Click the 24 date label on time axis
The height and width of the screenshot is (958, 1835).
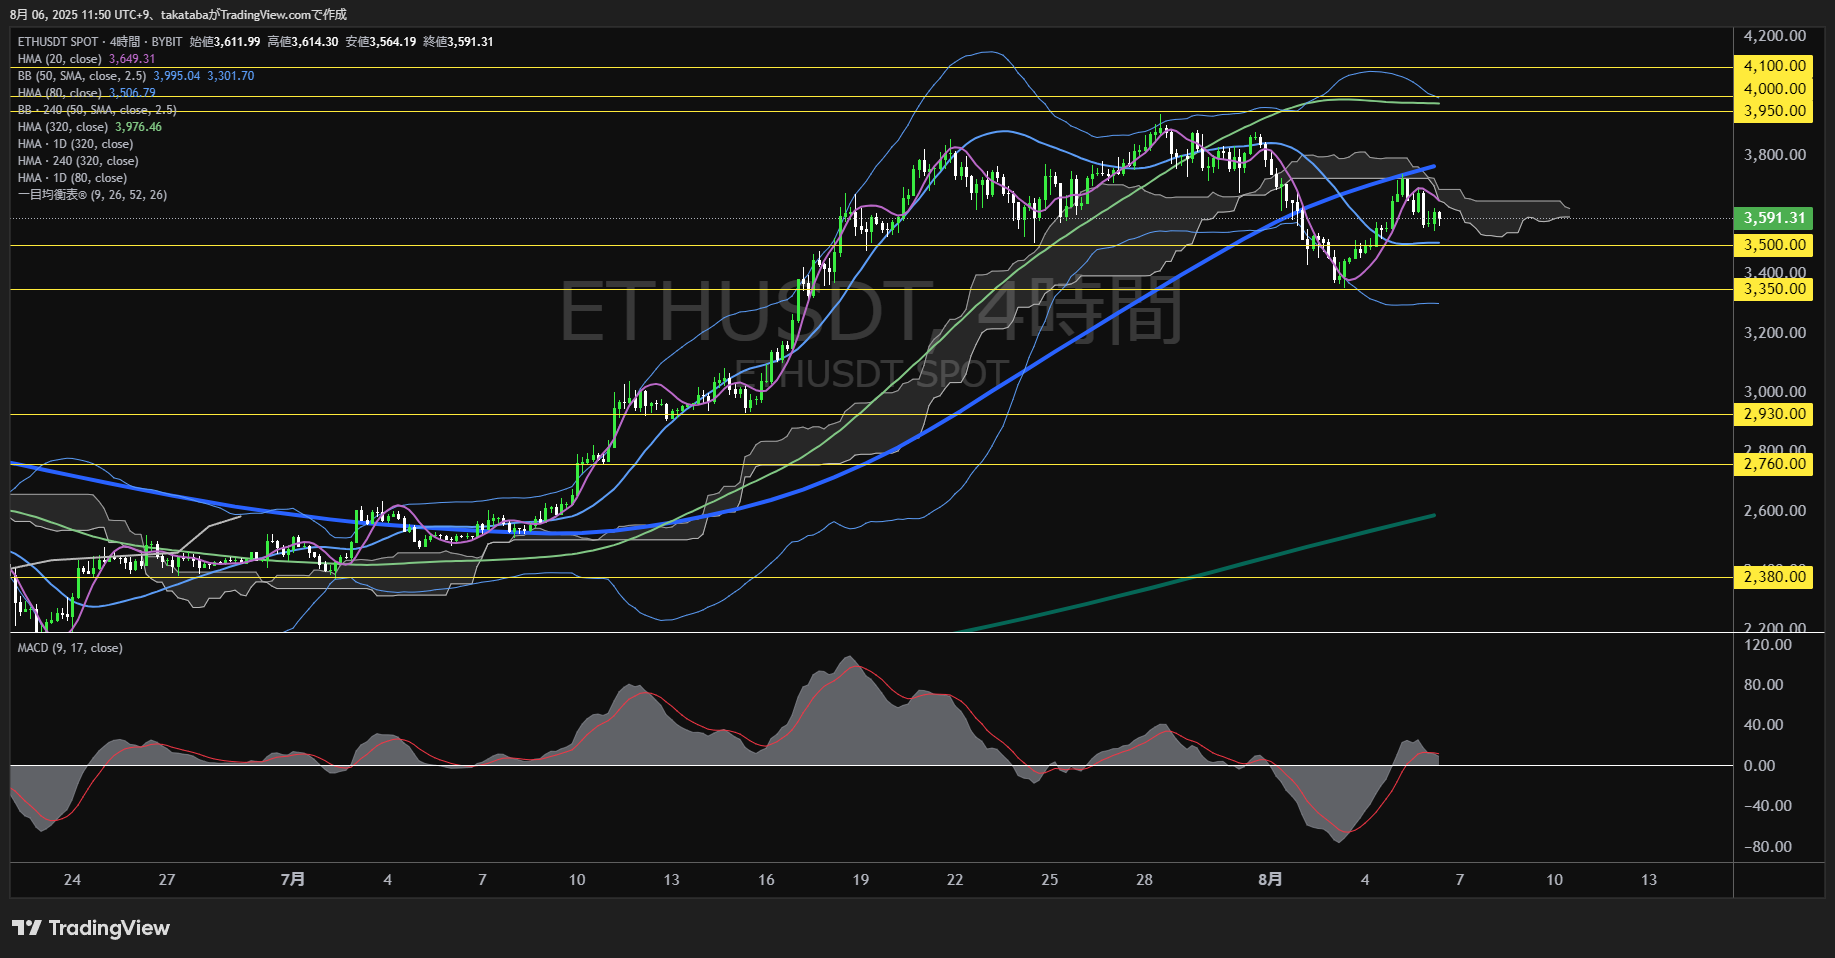coord(72,880)
